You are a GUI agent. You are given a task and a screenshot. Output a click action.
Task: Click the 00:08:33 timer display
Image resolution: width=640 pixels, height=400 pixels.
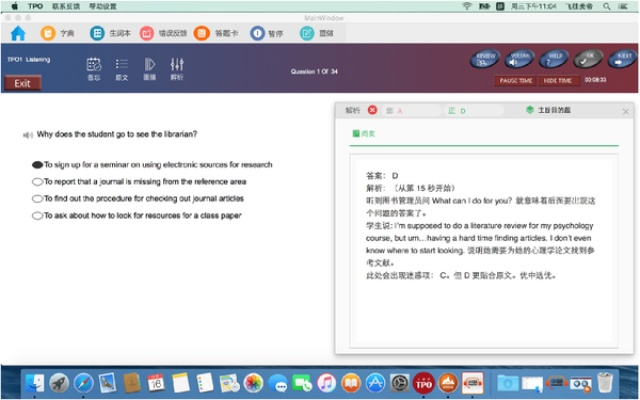[x=595, y=80]
